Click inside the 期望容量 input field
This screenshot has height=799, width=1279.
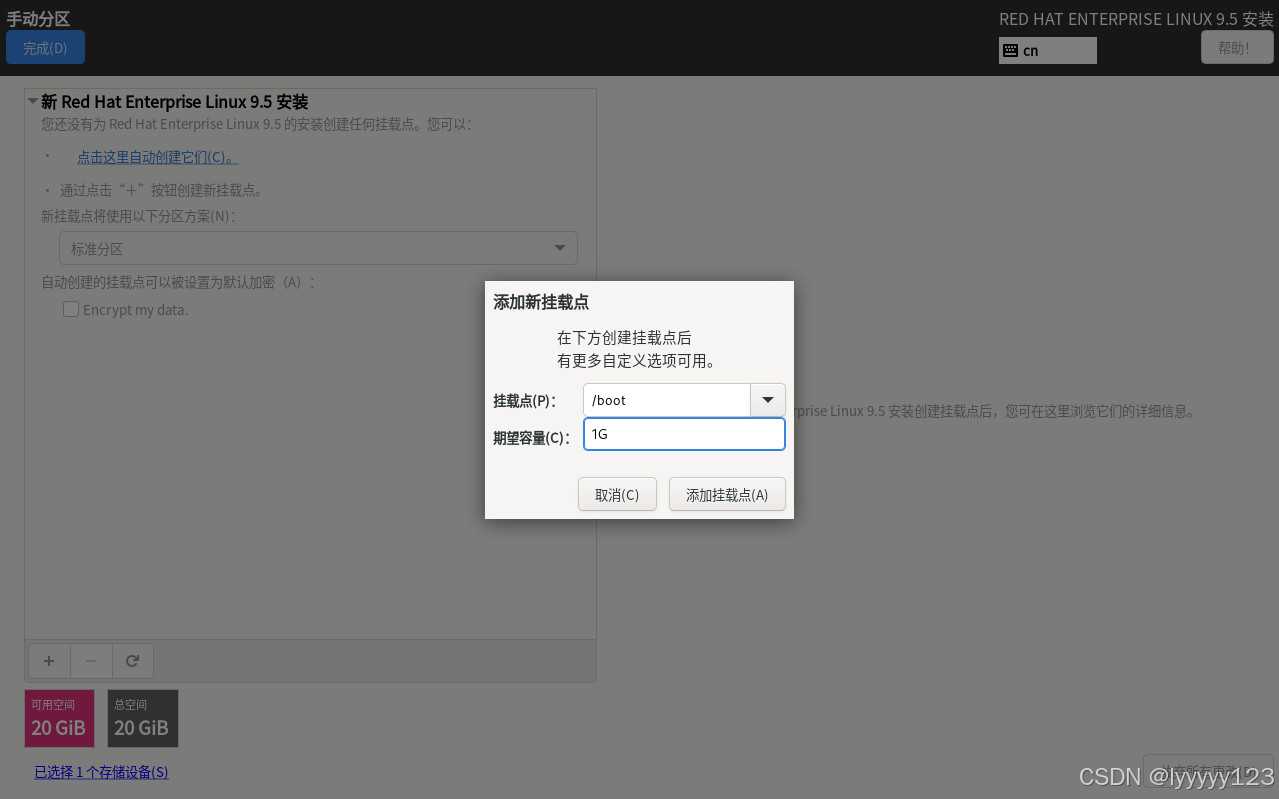pos(683,433)
